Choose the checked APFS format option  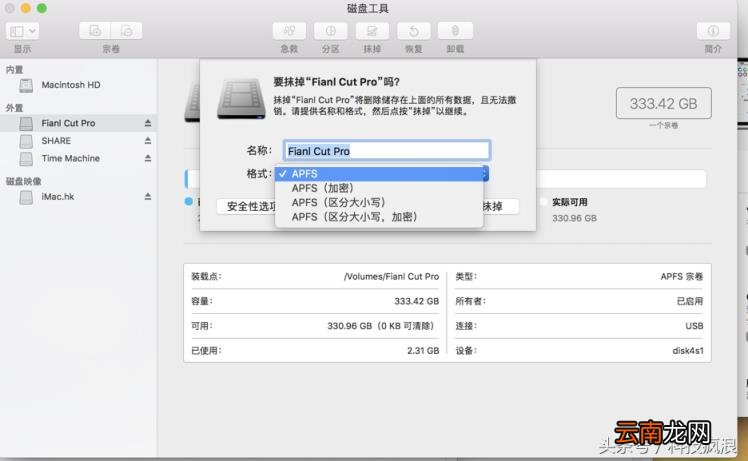point(379,174)
